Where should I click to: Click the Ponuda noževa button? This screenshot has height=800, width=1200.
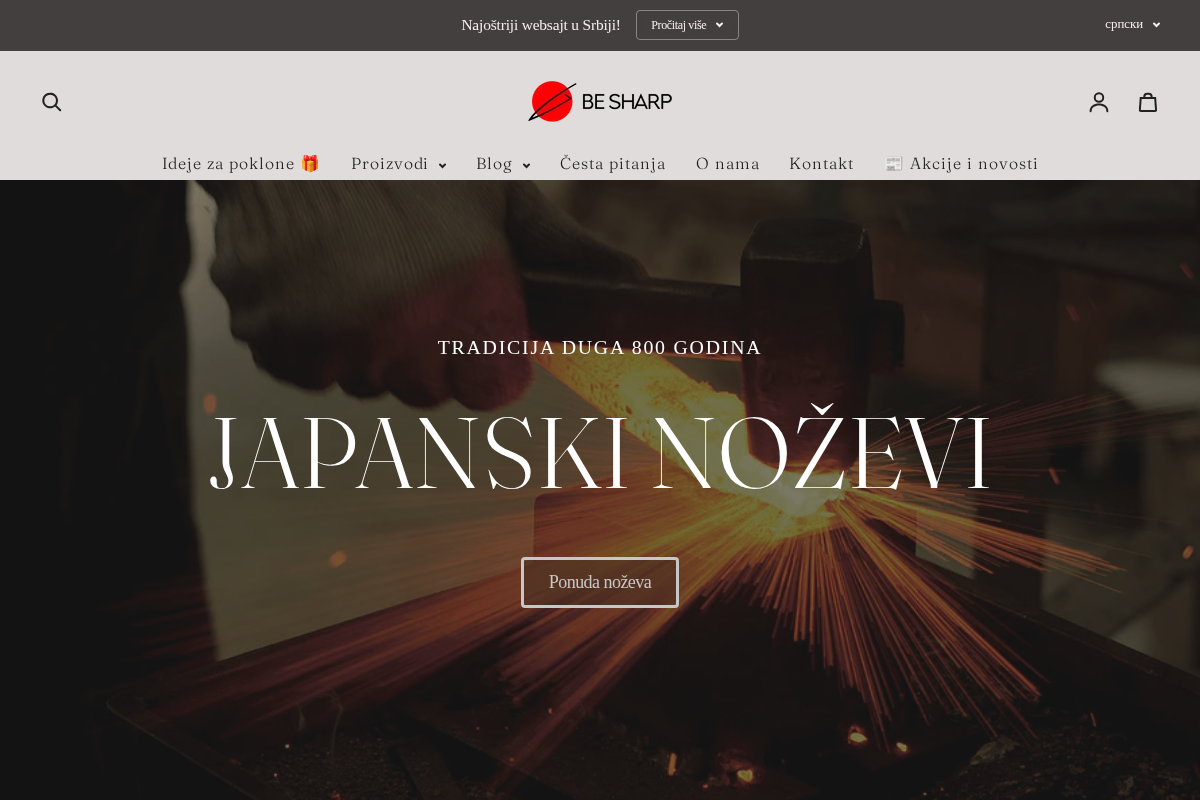pos(600,582)
